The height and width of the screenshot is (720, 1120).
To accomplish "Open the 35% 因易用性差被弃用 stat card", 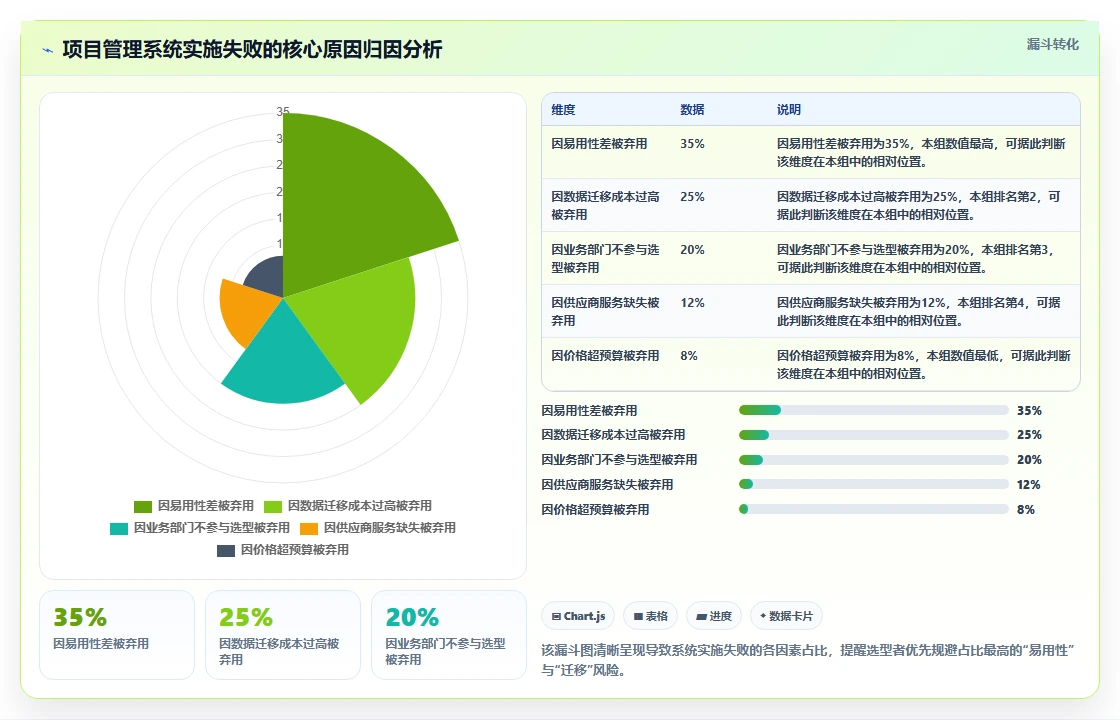I will tap(117, 635).
